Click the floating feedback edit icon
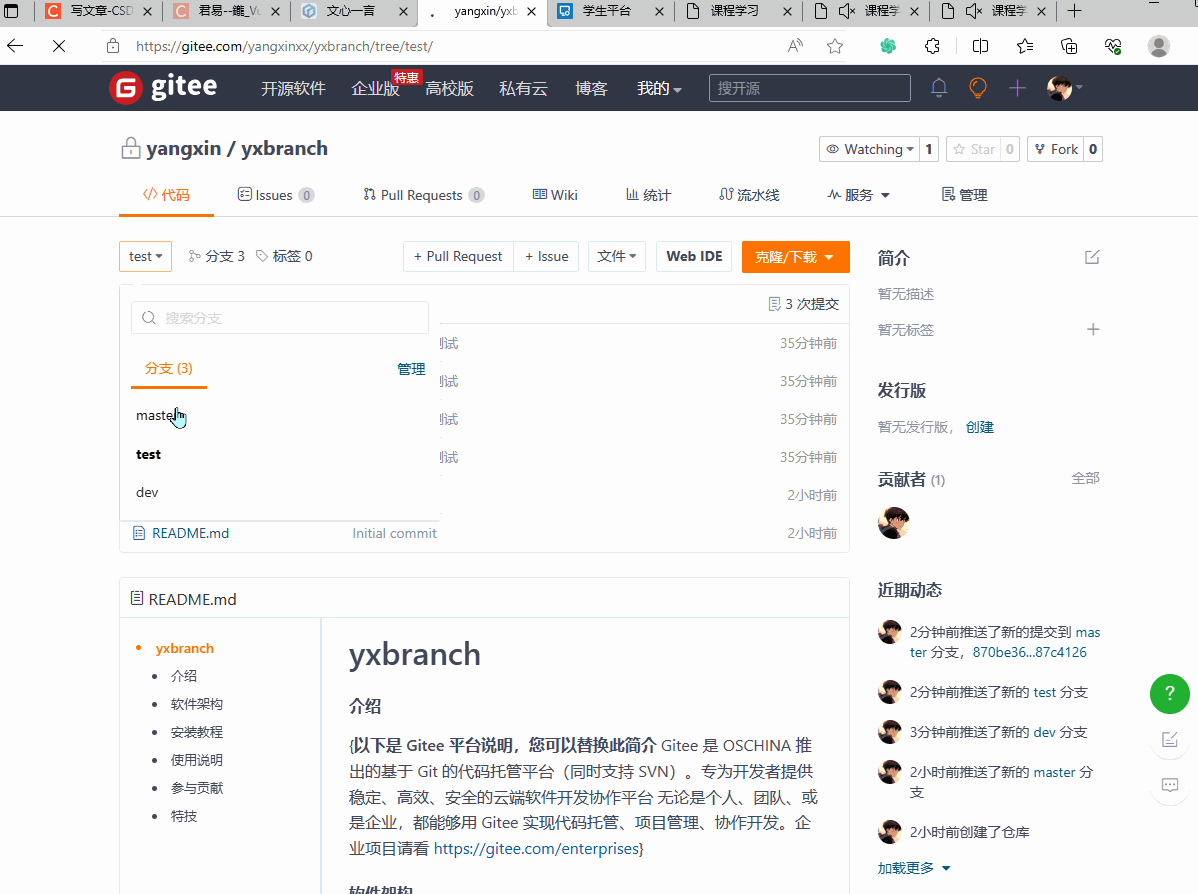This screenshot has width=1198, height=894. [x=1170, y=740]
